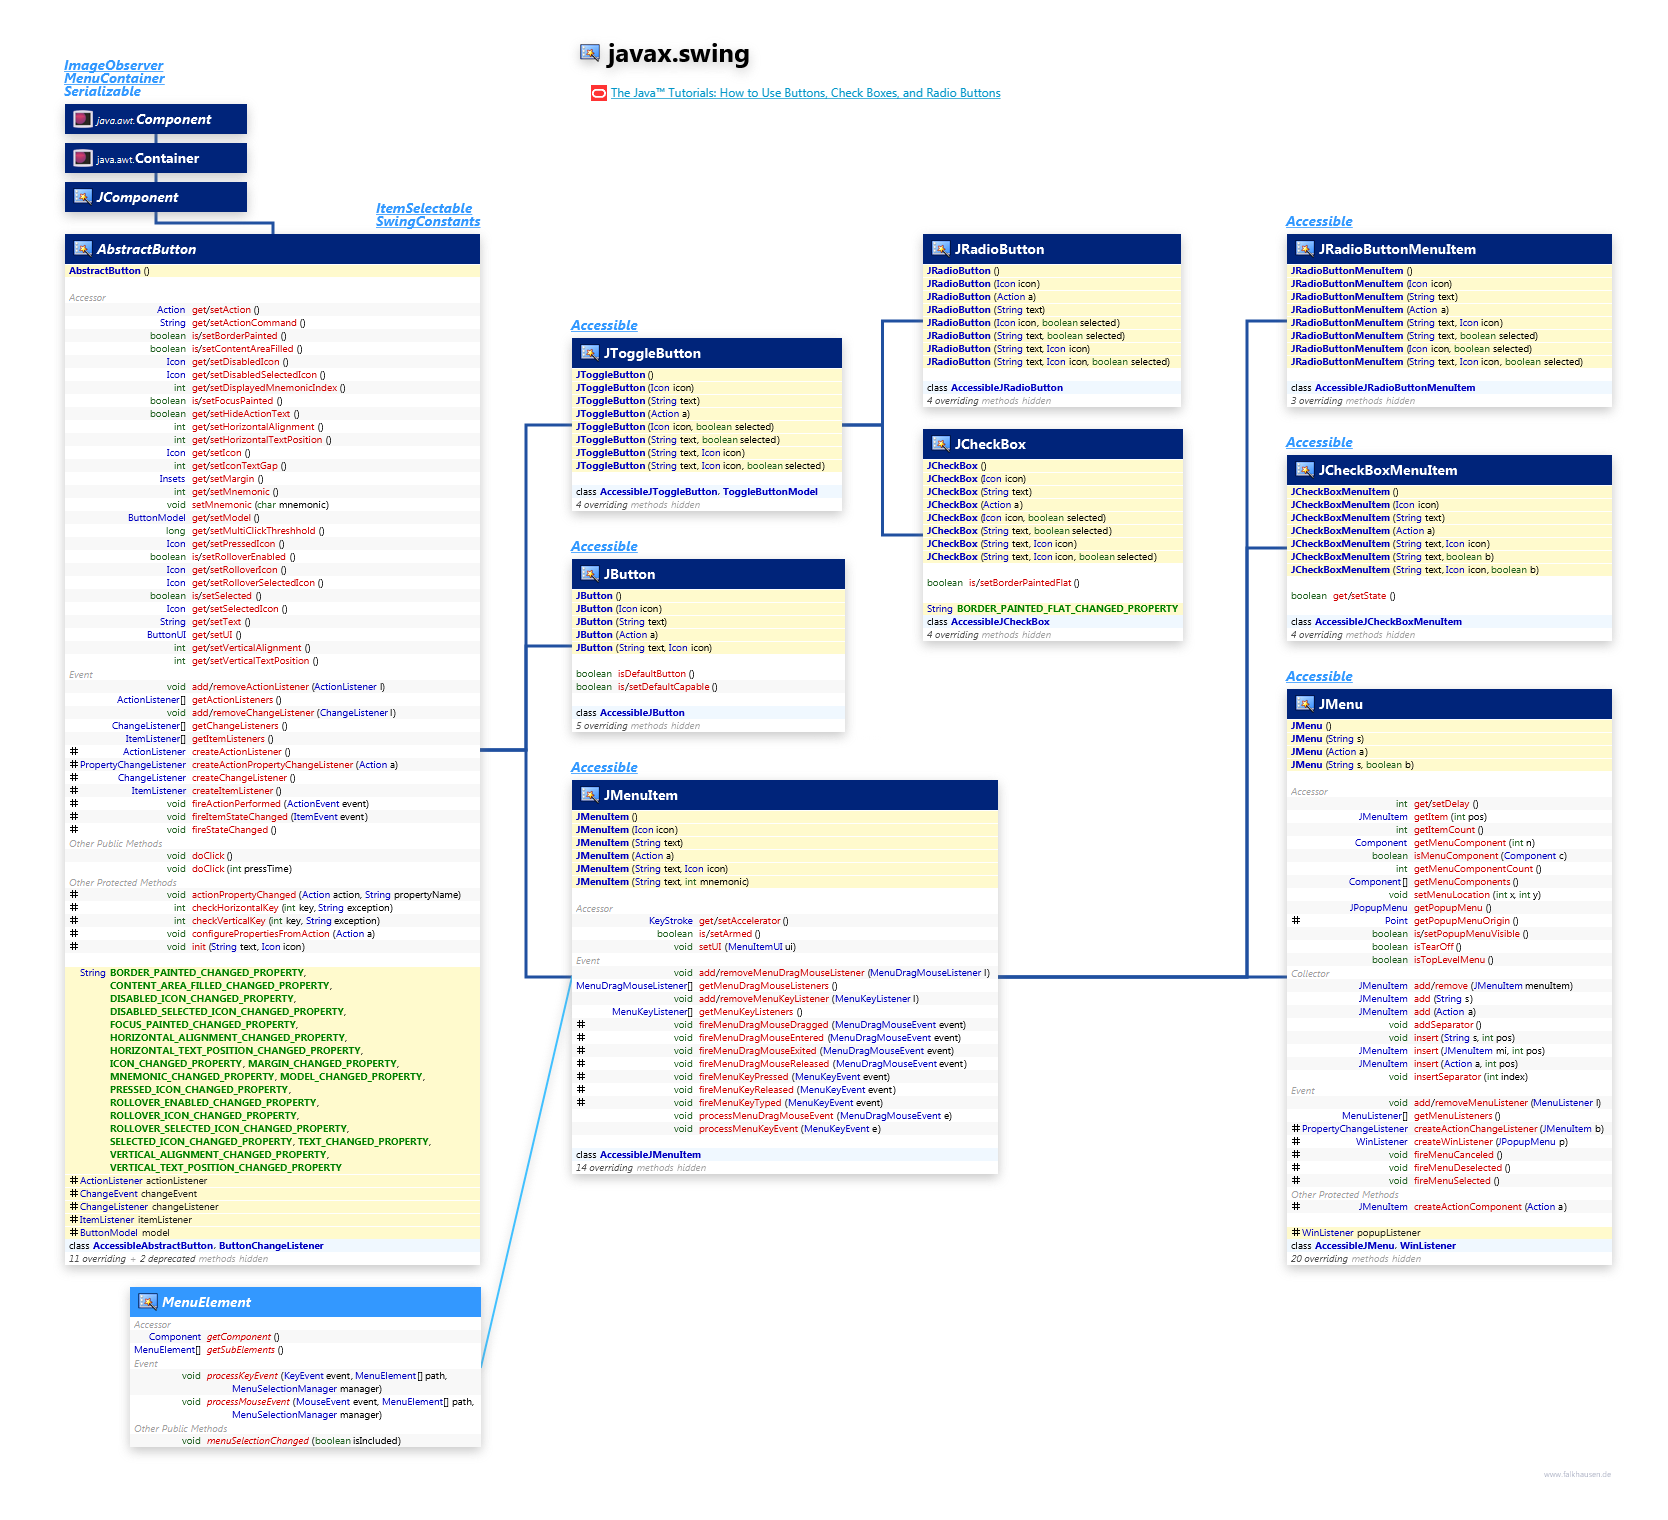The image size is (1668, 1520).
Task: Click Accessible link above JRadioButtonMenuItem
Action: [1319, 221]
